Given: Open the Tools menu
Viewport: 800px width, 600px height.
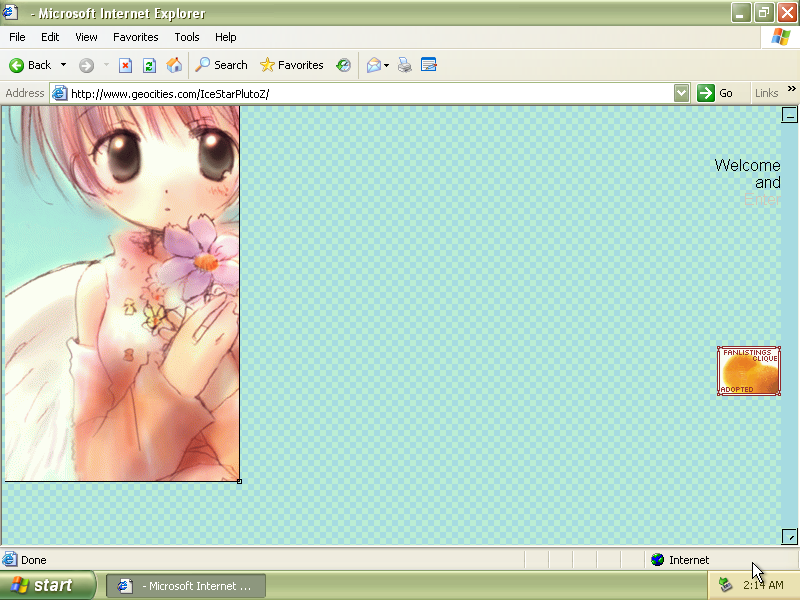Looking at the screenshot, I should [x=187, y=37].
